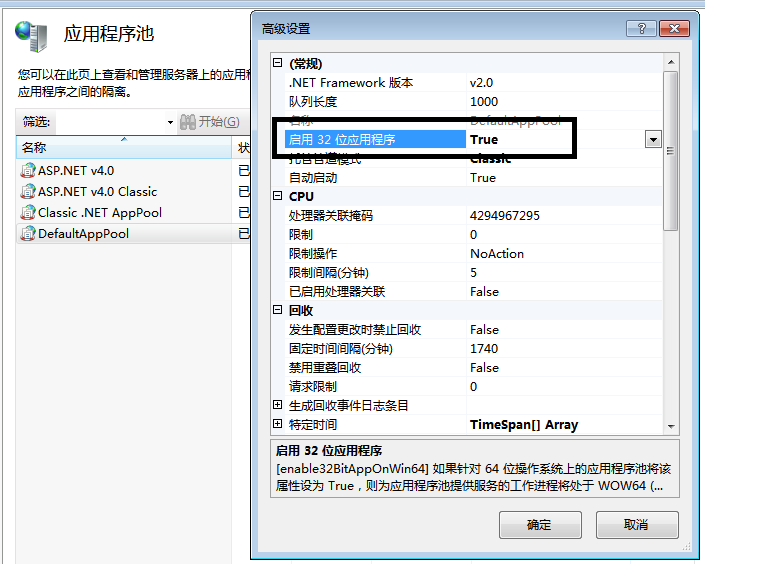
Task: Click the 1000 queue length value
Action: tap(484, 102)
